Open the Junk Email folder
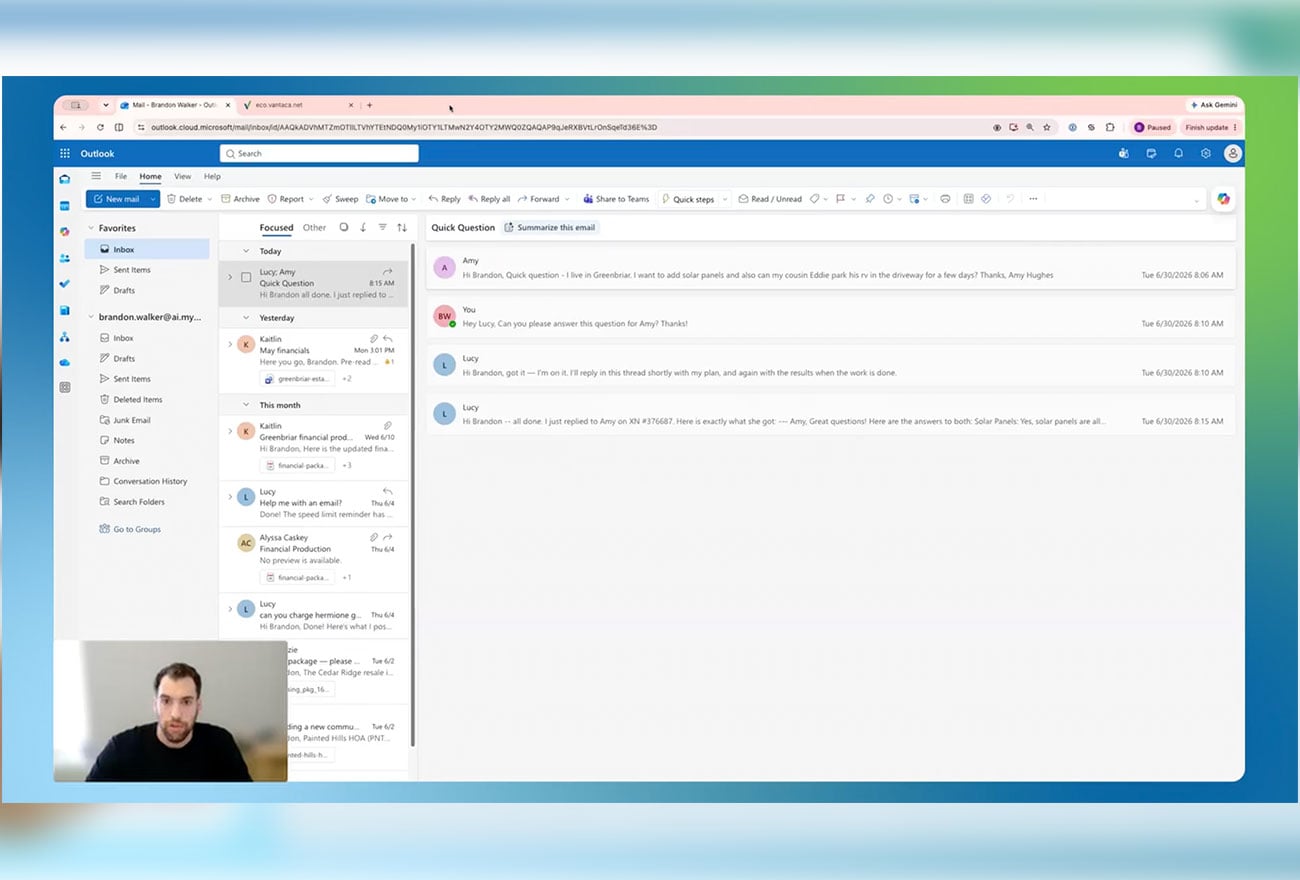The width and height of the screenshot is (1300, 880). pyautogui.click(x=132, y=420)
